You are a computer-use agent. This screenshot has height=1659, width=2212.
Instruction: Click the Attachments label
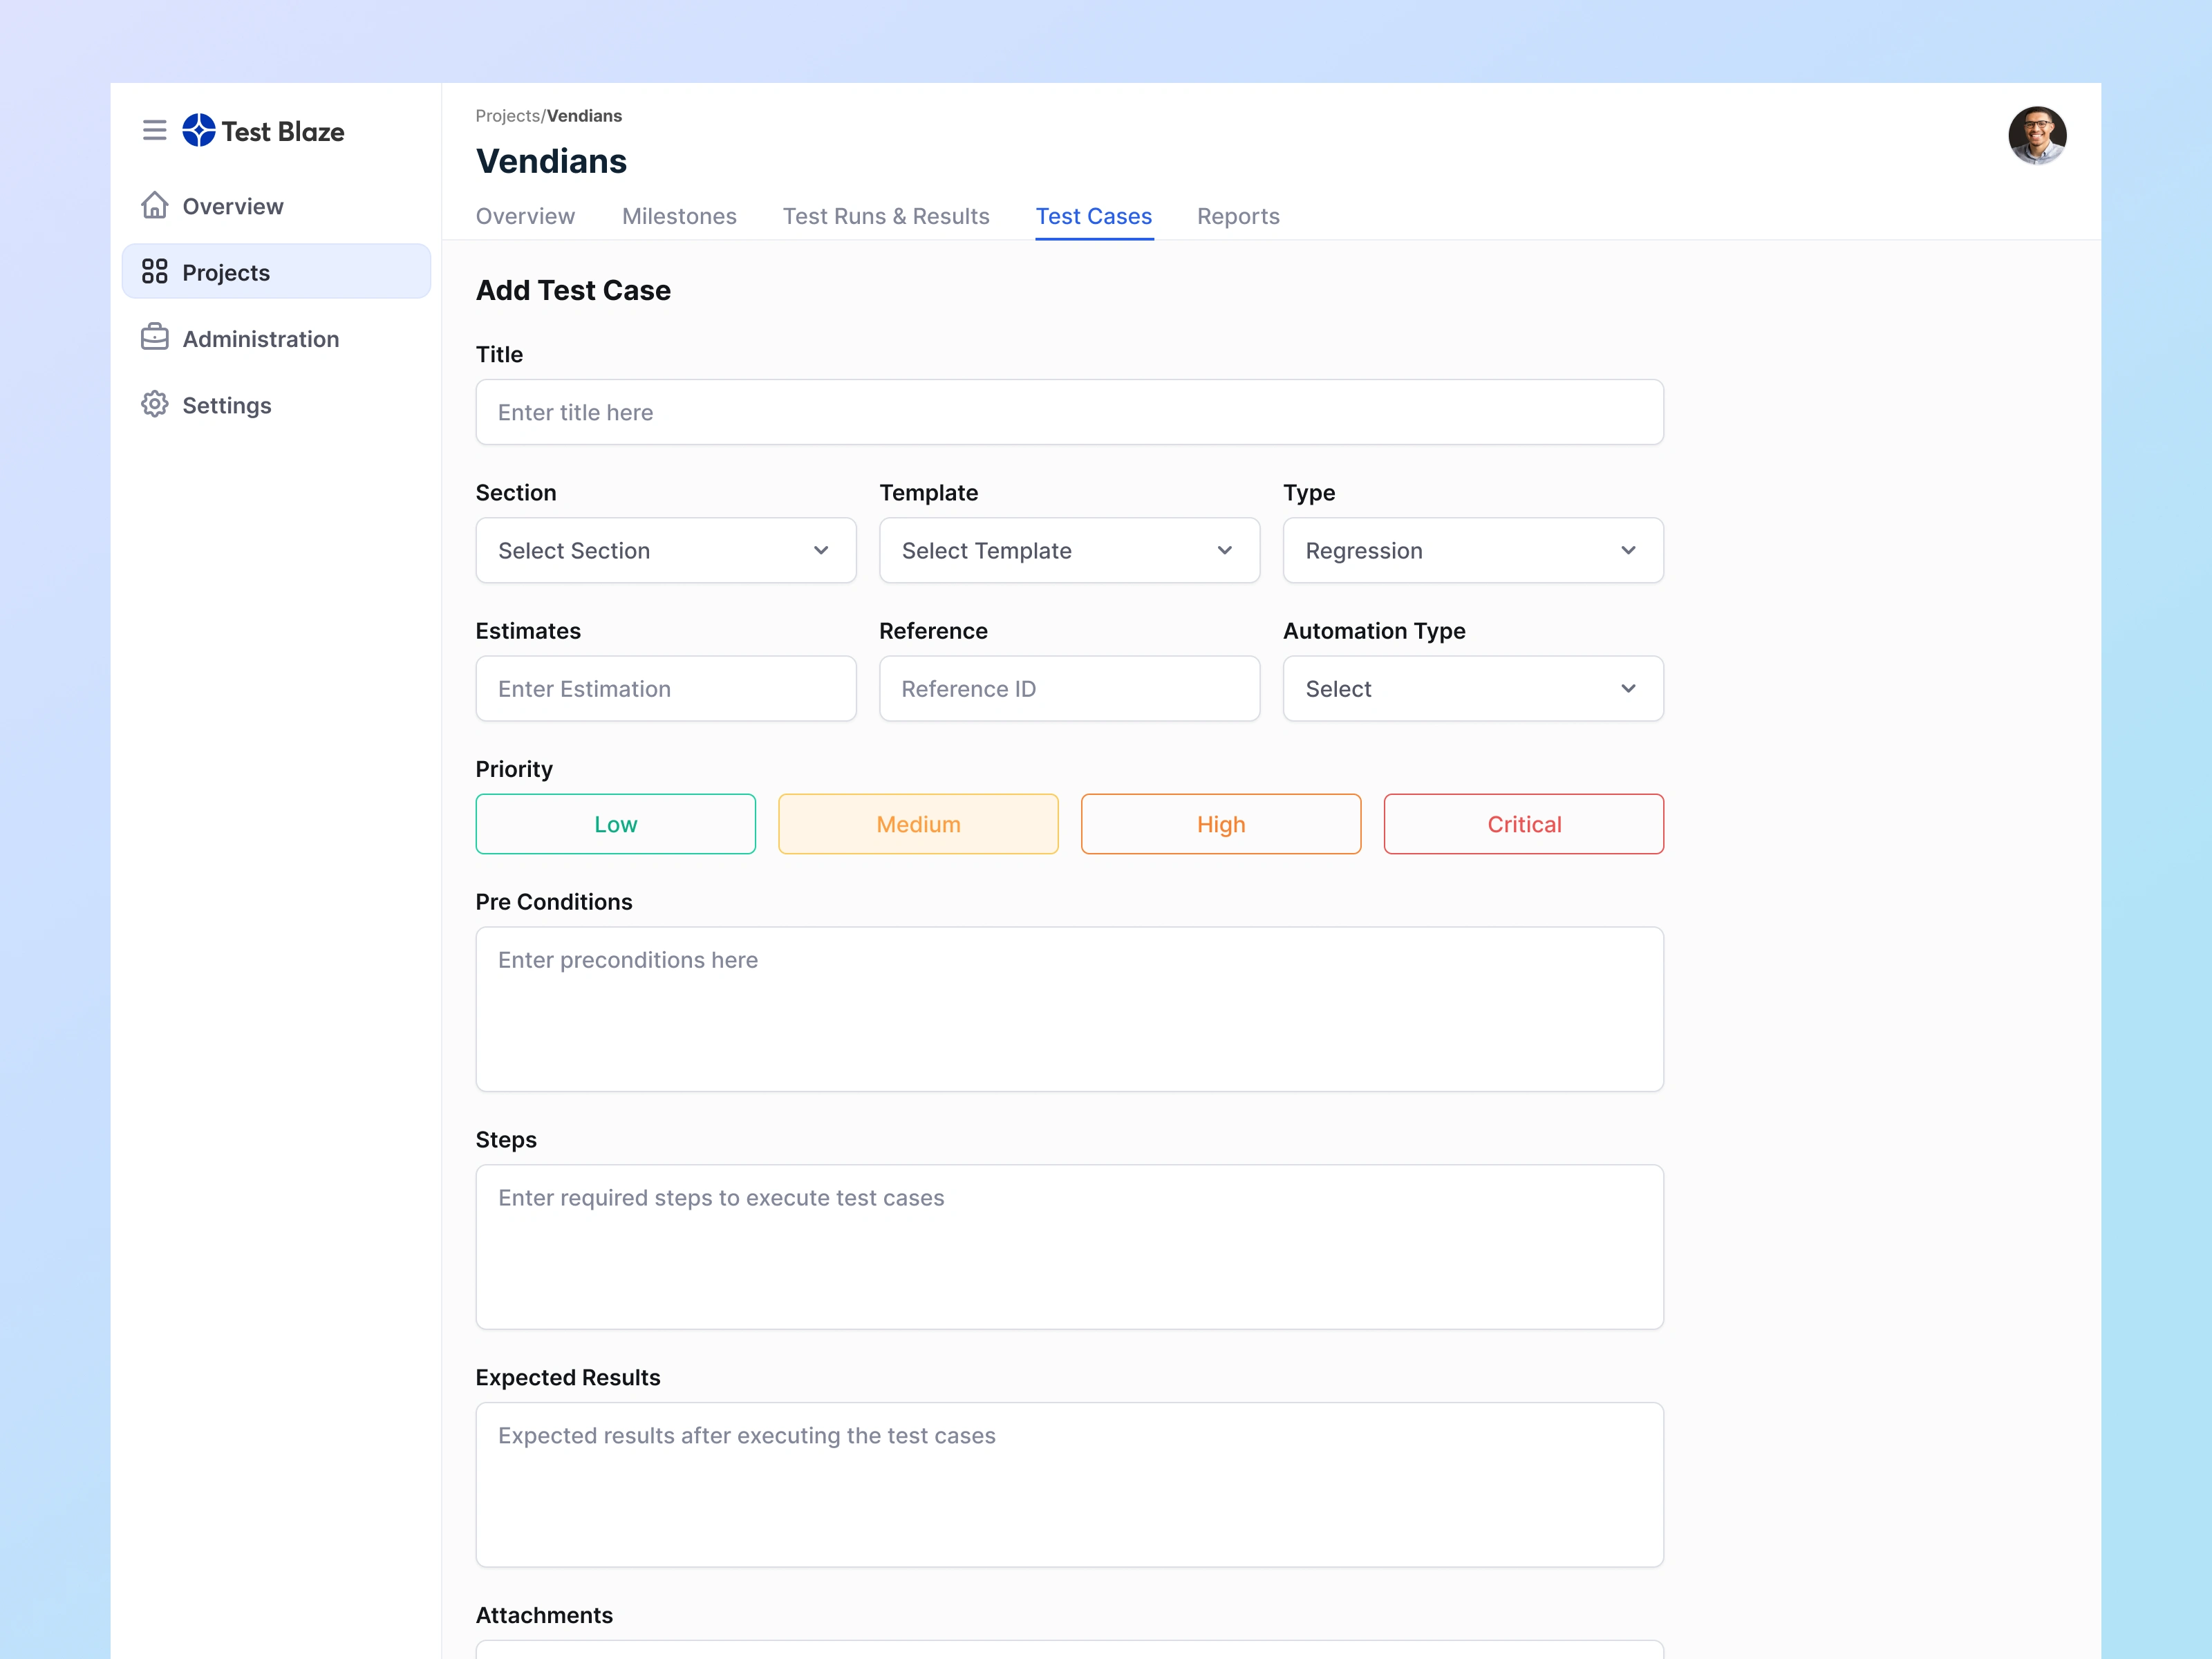(x=544, y=1615)
